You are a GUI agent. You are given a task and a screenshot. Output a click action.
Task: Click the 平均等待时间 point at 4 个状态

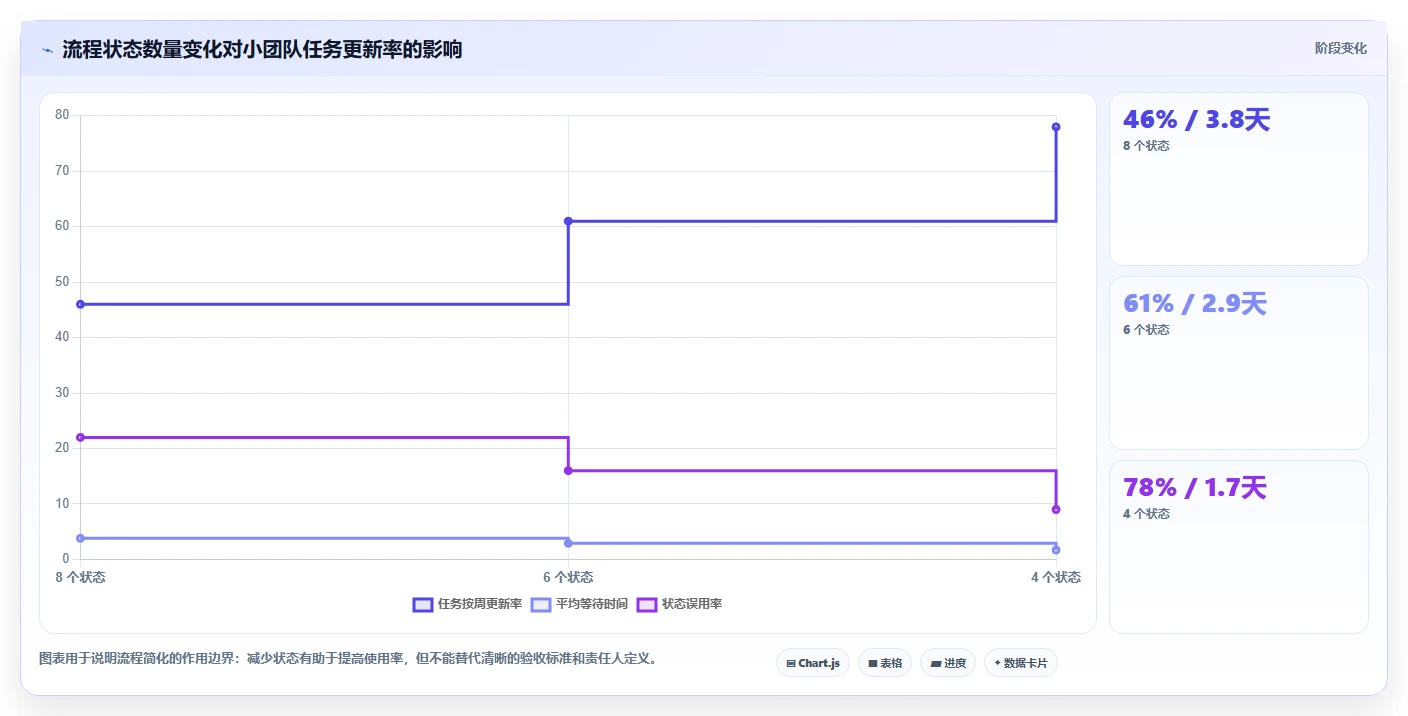point(1056,550)
